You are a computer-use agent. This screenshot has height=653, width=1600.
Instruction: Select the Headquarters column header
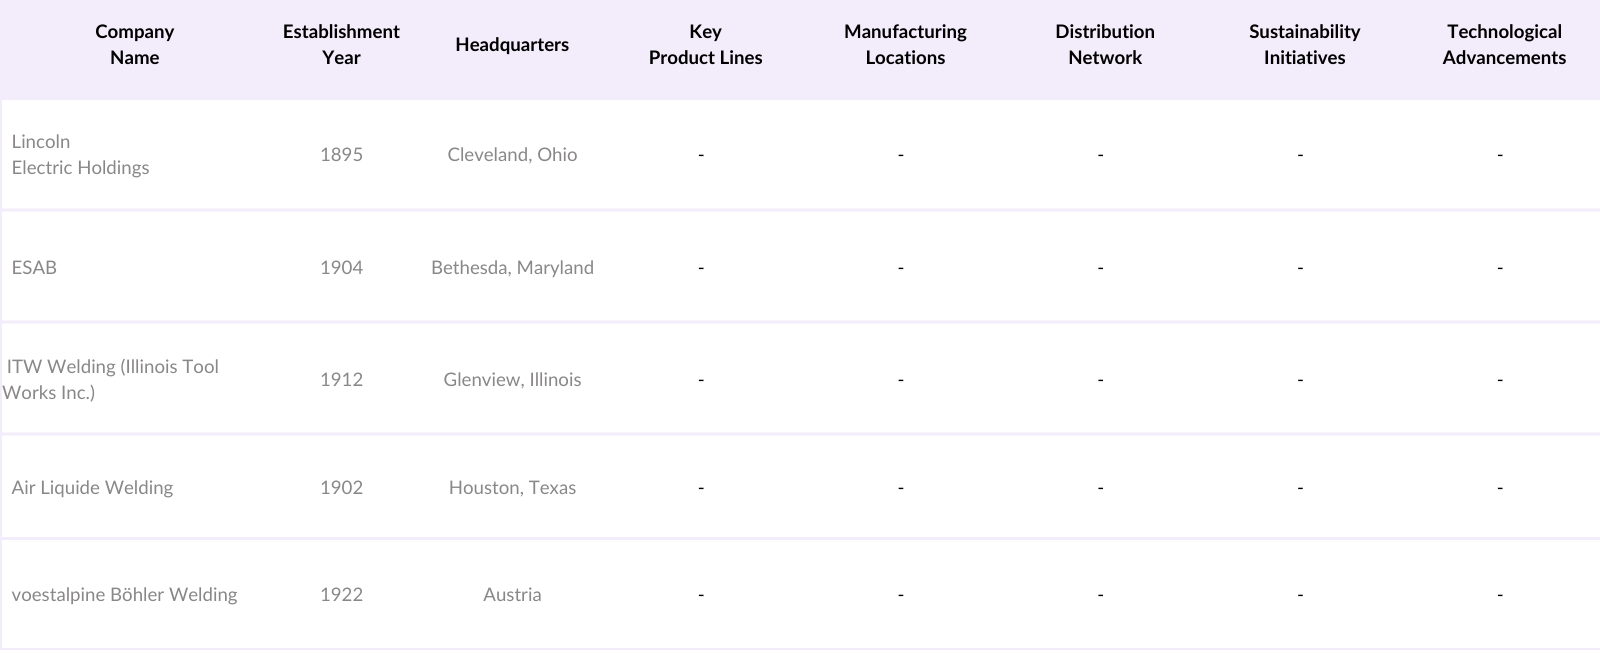[x=512, y=45]
